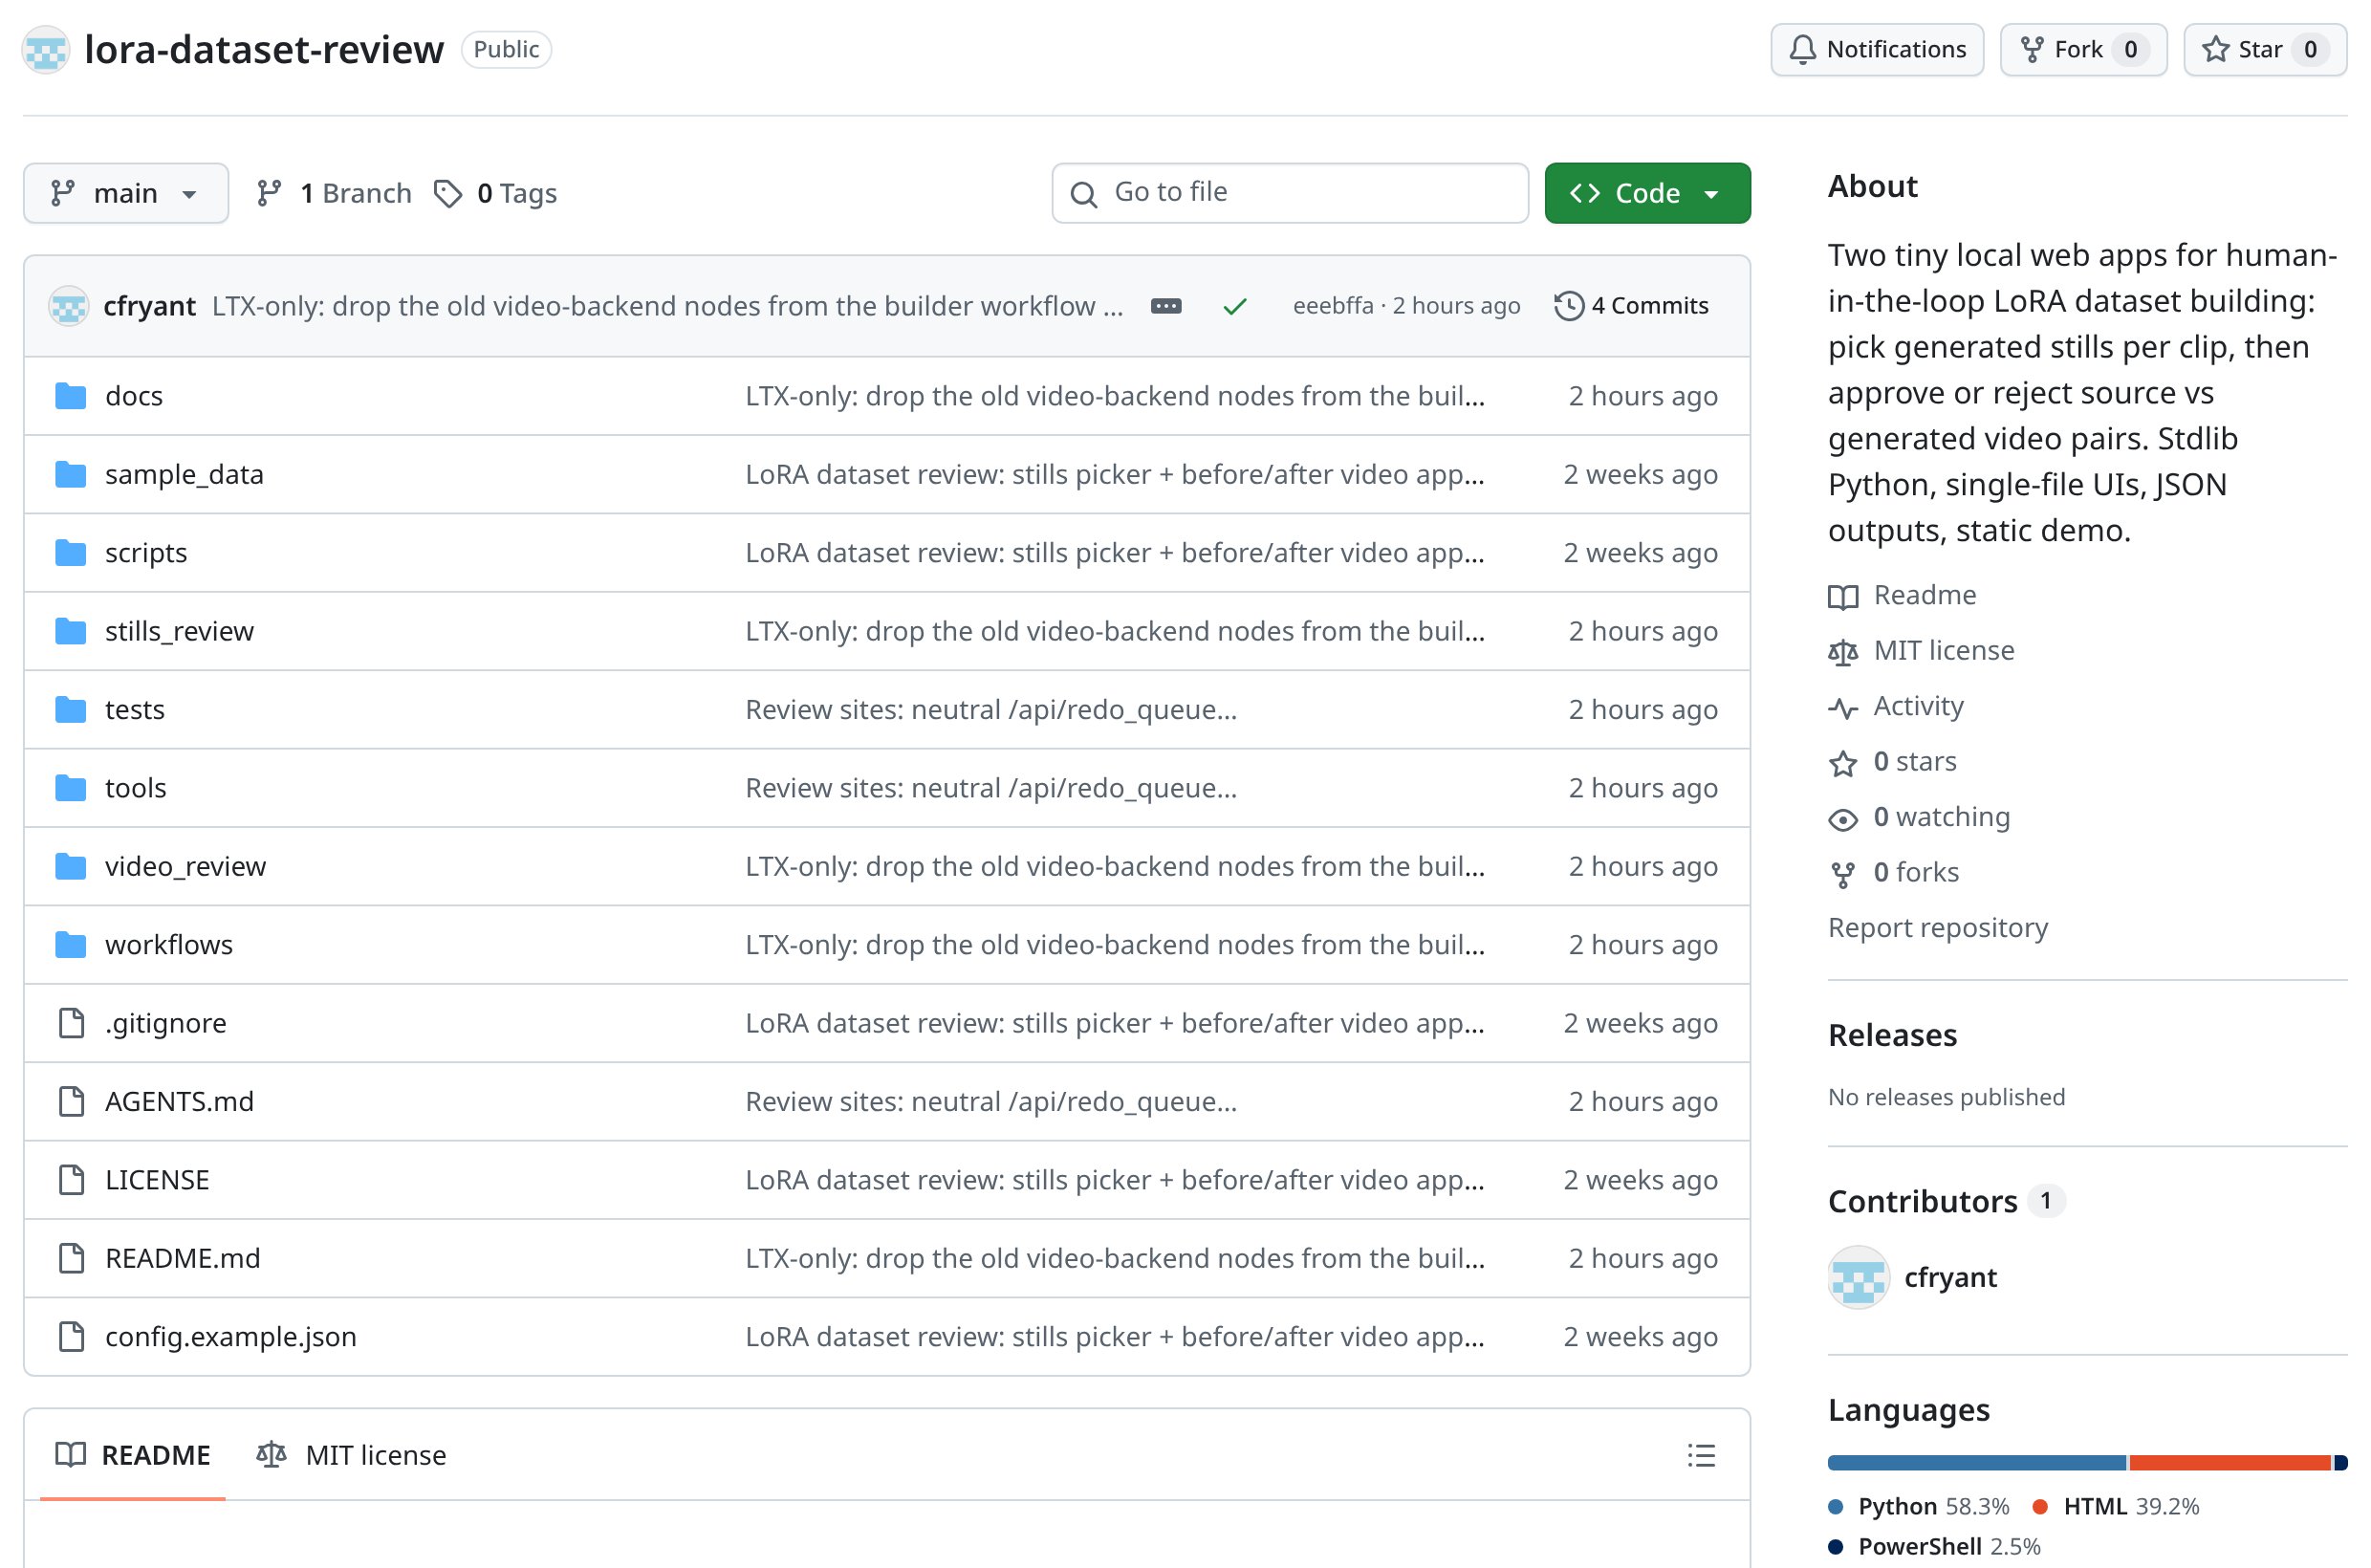Open the 0 Tags link
The width and height of the screenshot is (2371, 1568).
coord(496,193)
